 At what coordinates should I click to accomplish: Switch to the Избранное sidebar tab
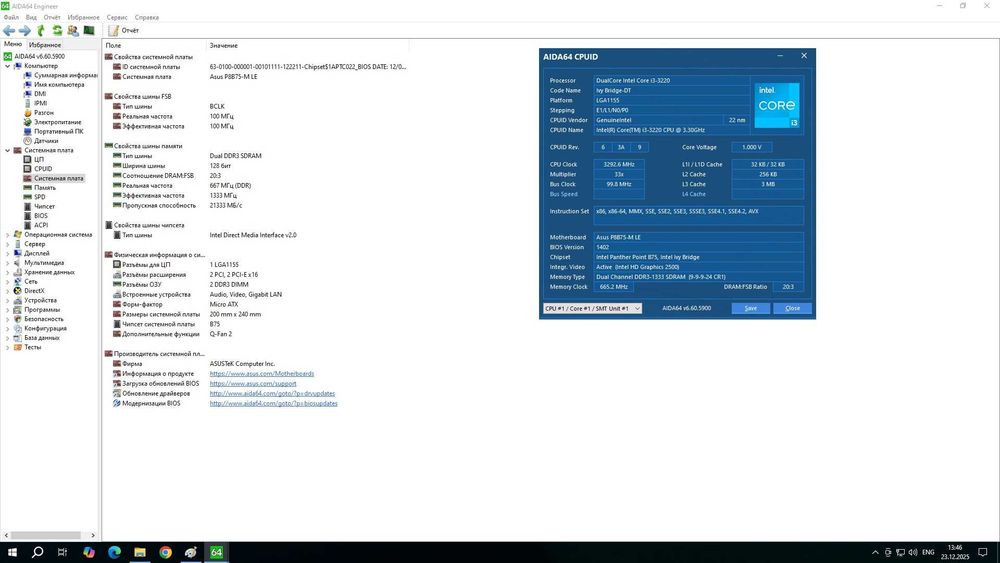click(45, 45)
